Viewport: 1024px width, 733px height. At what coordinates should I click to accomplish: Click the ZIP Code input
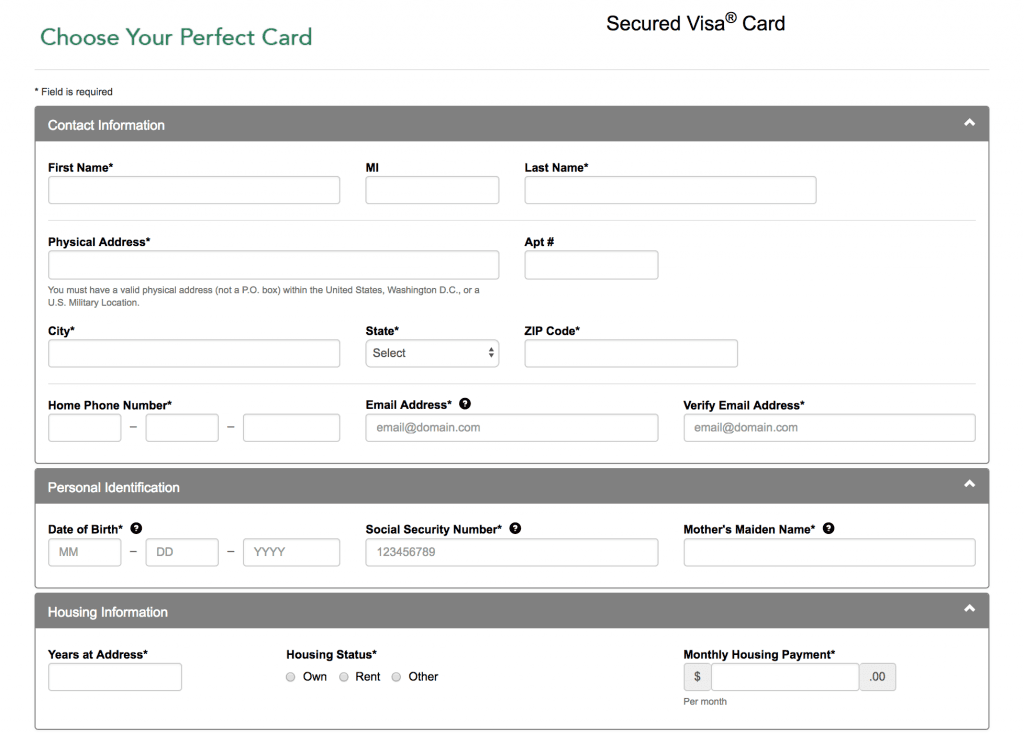(x=630, y=353)
